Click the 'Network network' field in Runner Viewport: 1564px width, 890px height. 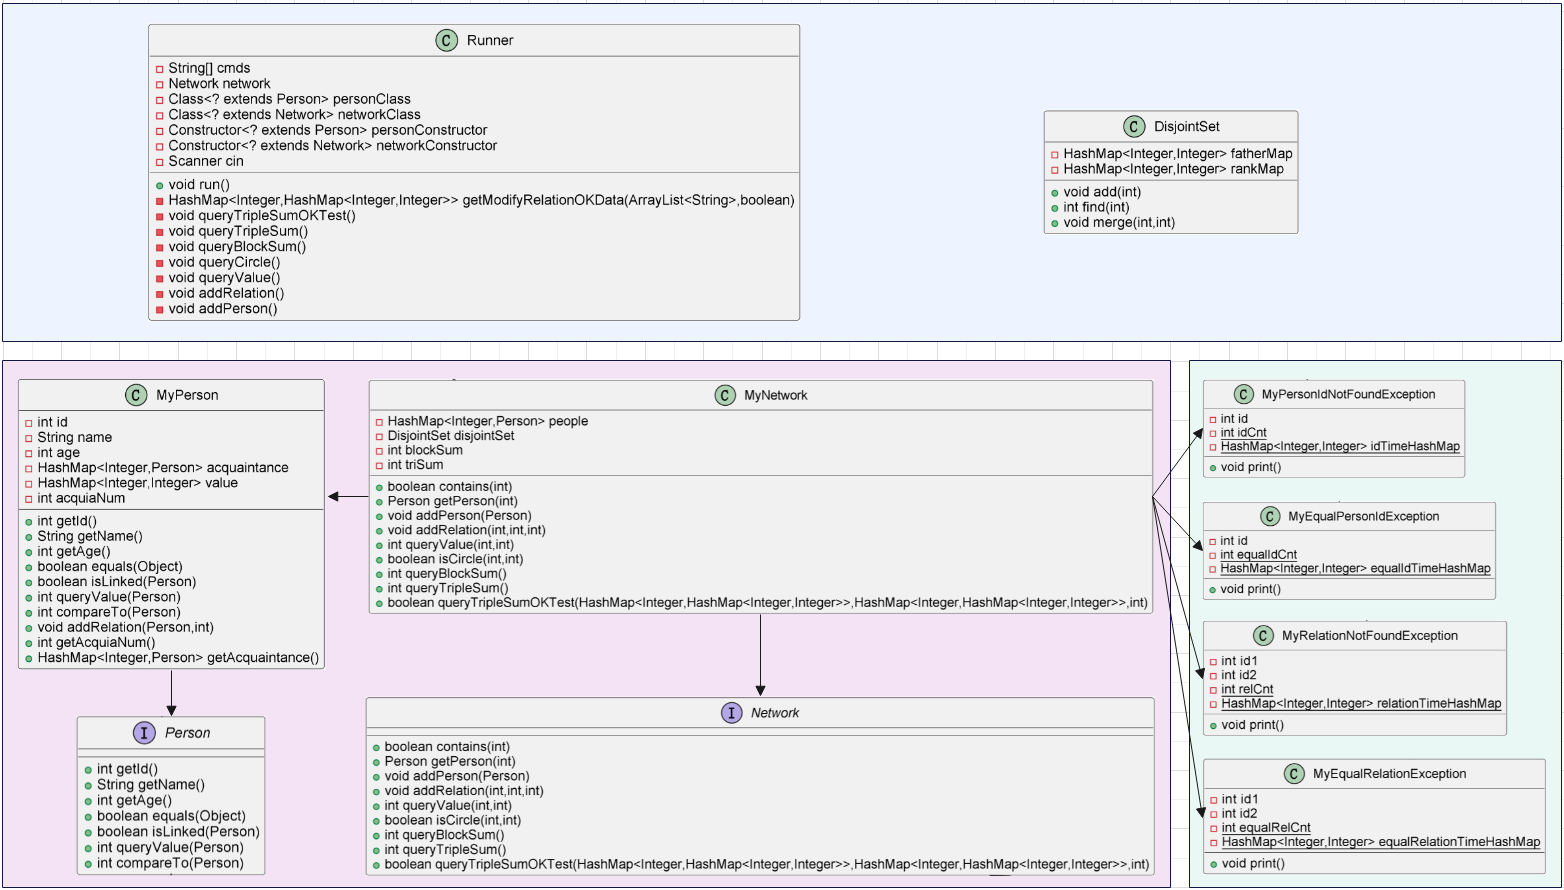point(219,84)
